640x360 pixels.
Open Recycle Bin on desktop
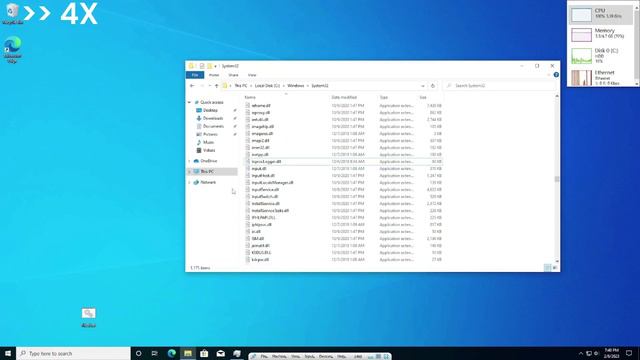coord(12,13)
